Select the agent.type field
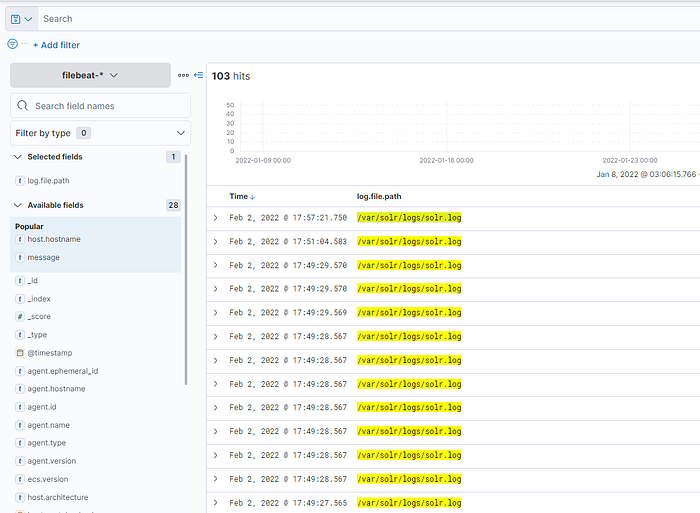 (x=46, y=443)
